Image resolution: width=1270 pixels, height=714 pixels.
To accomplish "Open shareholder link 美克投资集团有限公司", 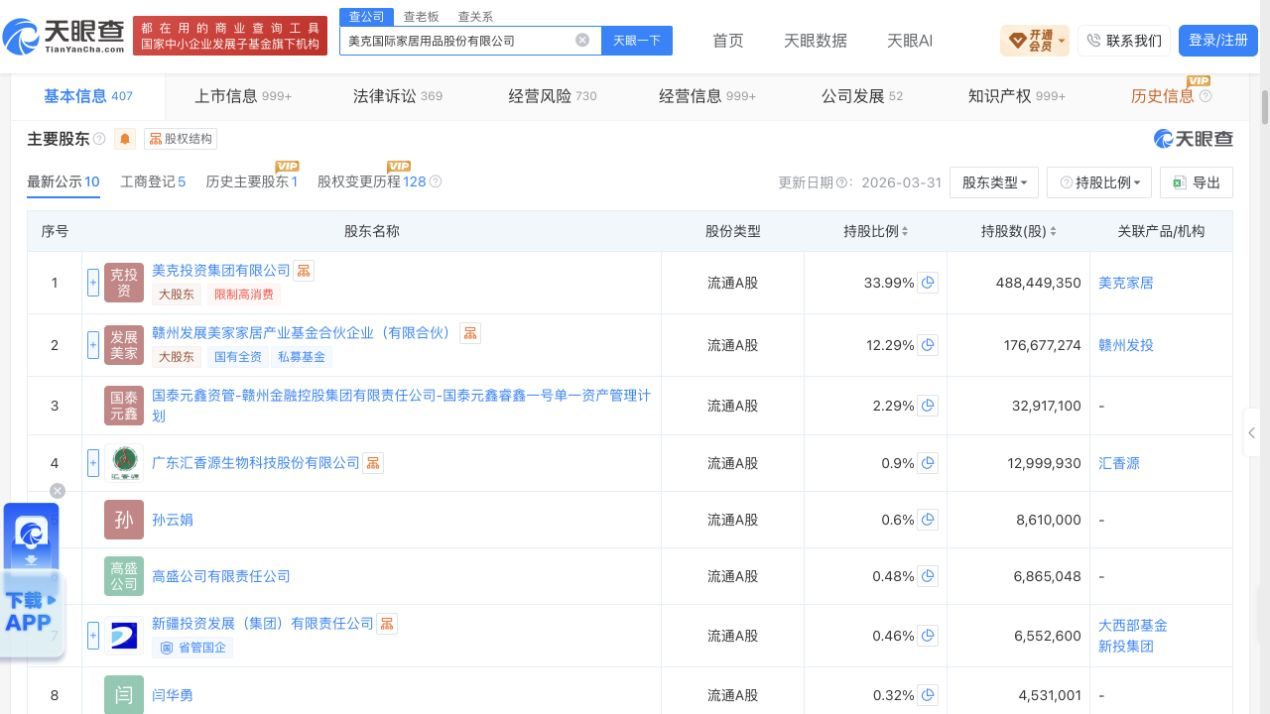I will point(221,271).
